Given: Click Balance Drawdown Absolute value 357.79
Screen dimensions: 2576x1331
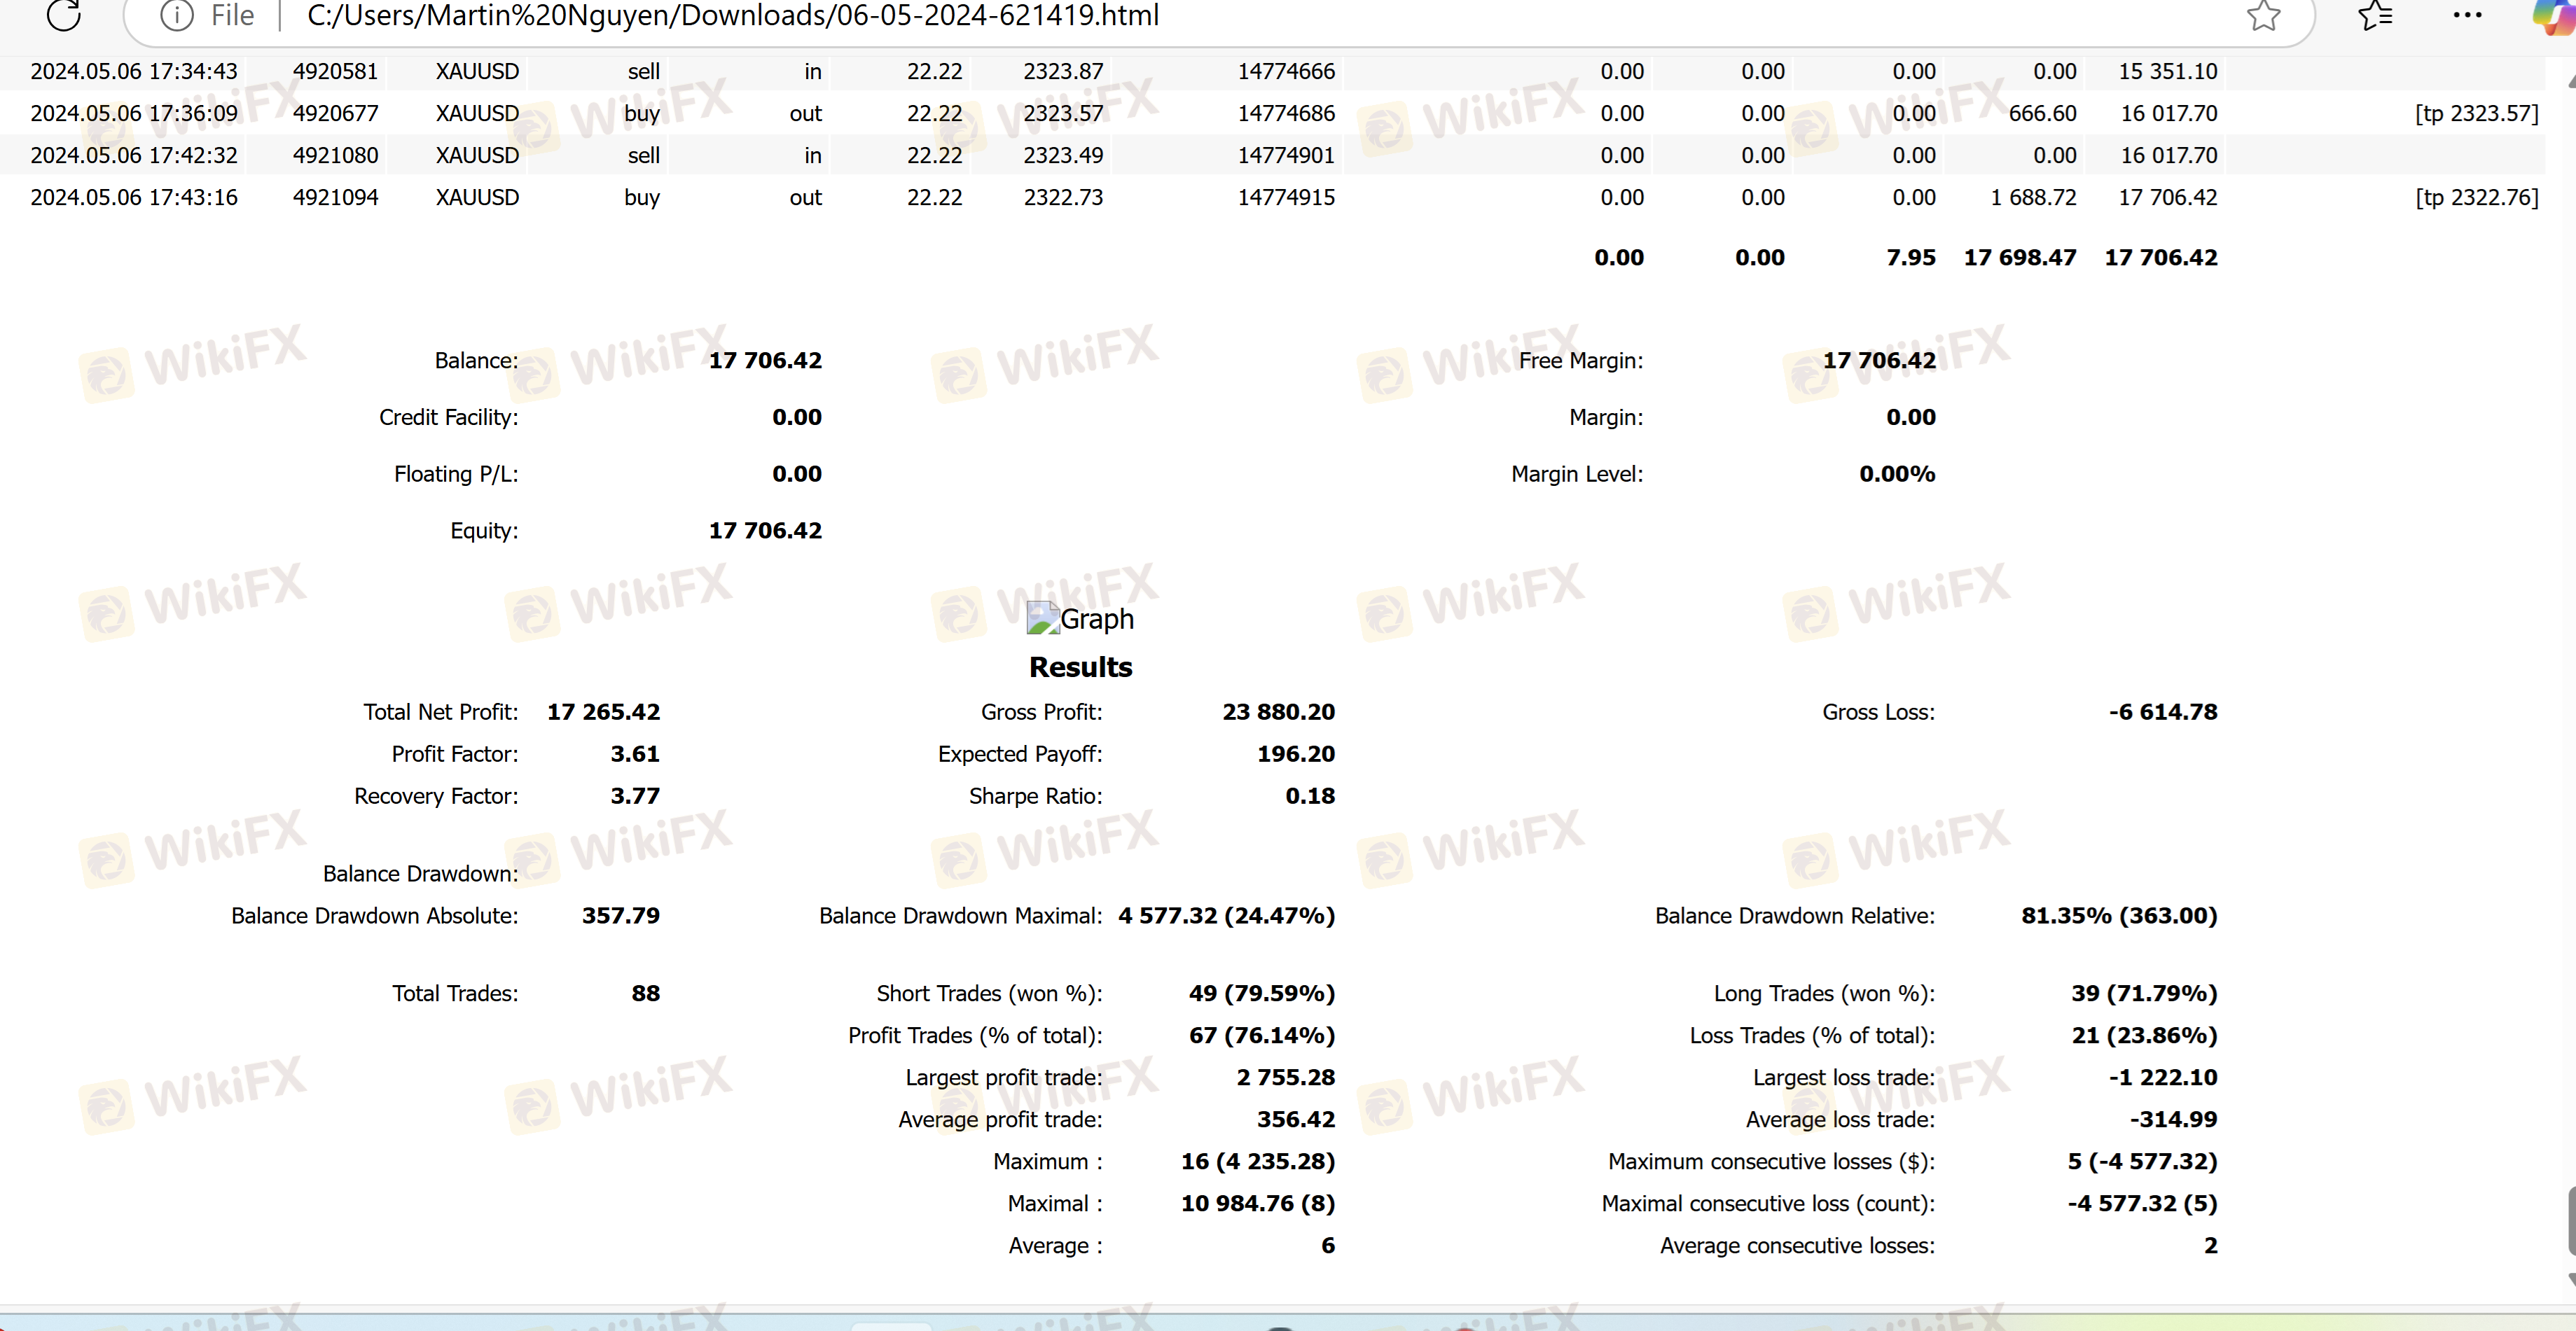Looking at the screenshot, I should click(x=621, y=916).
